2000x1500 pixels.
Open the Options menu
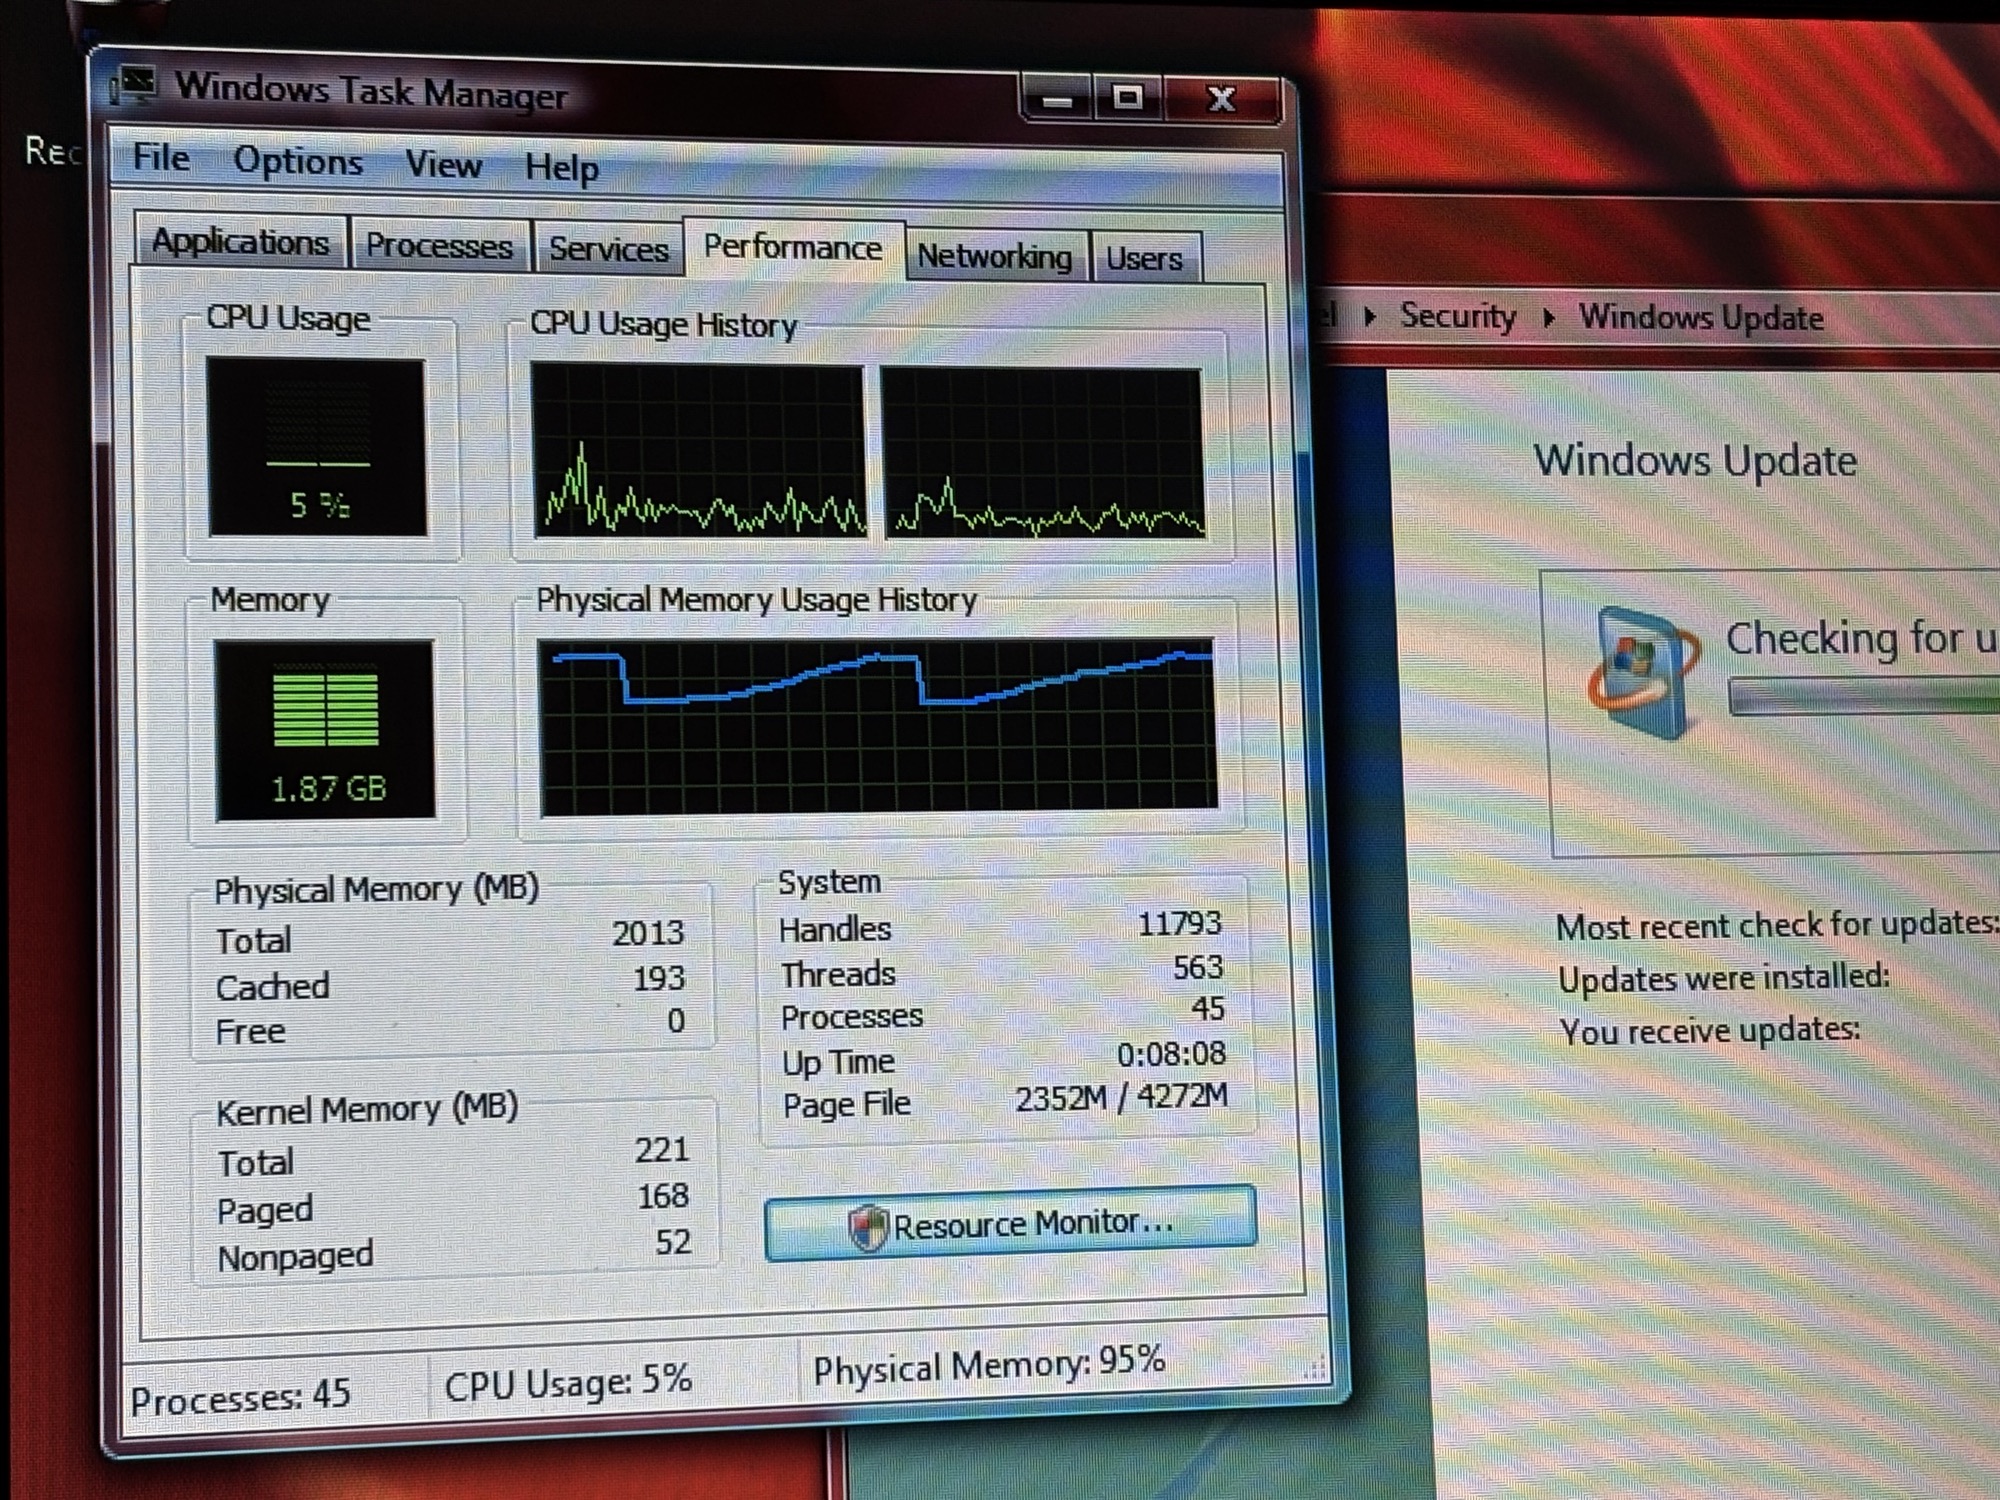[298, 162]
